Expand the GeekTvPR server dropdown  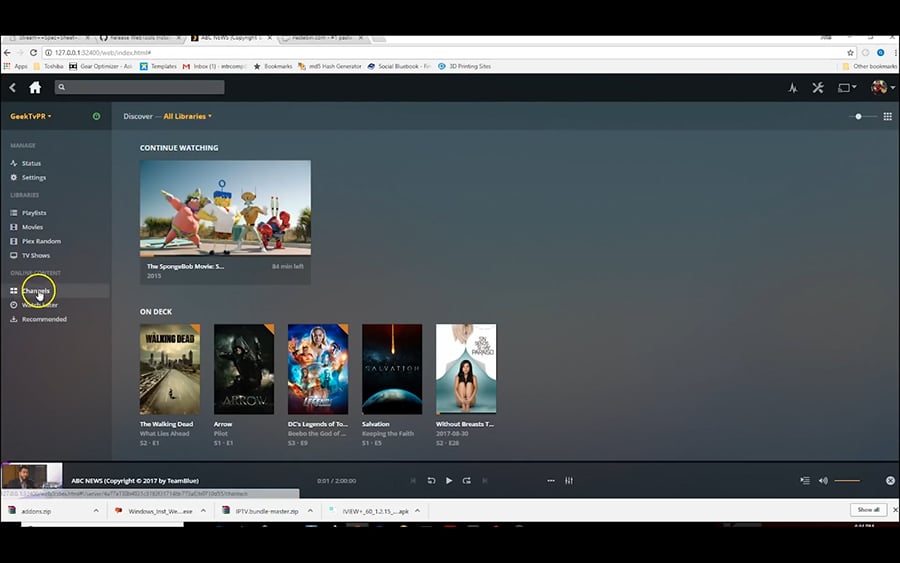[30, 116]
